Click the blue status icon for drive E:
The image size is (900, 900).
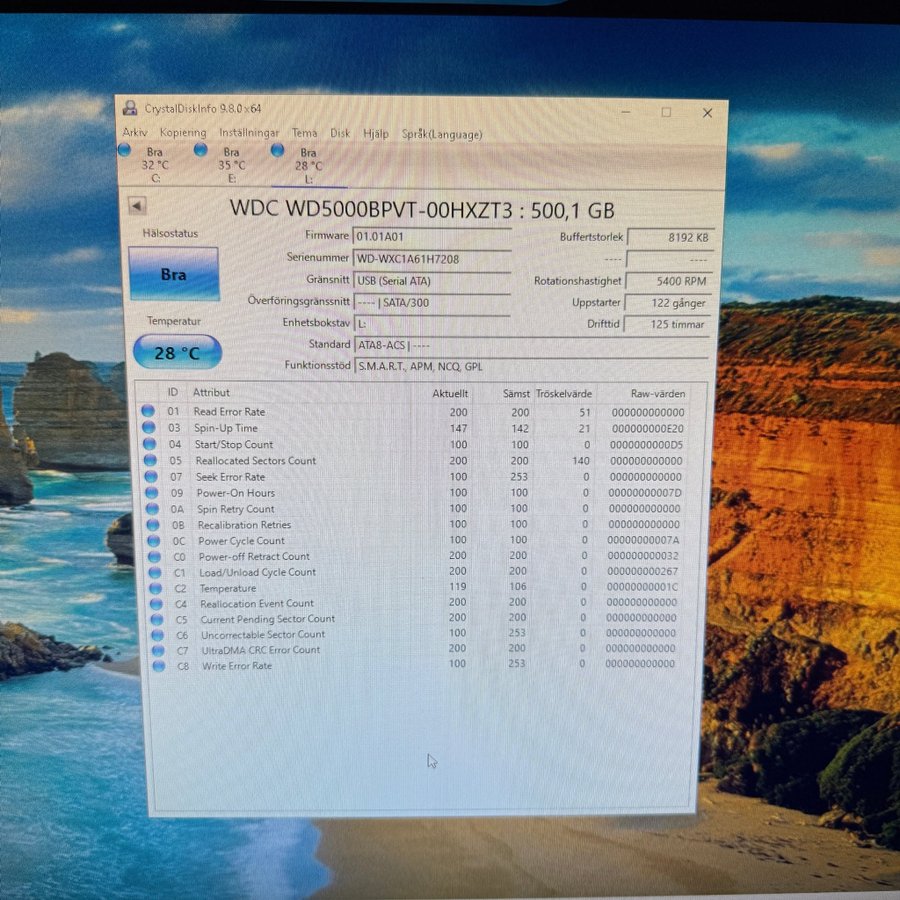(x=201, y=150)
